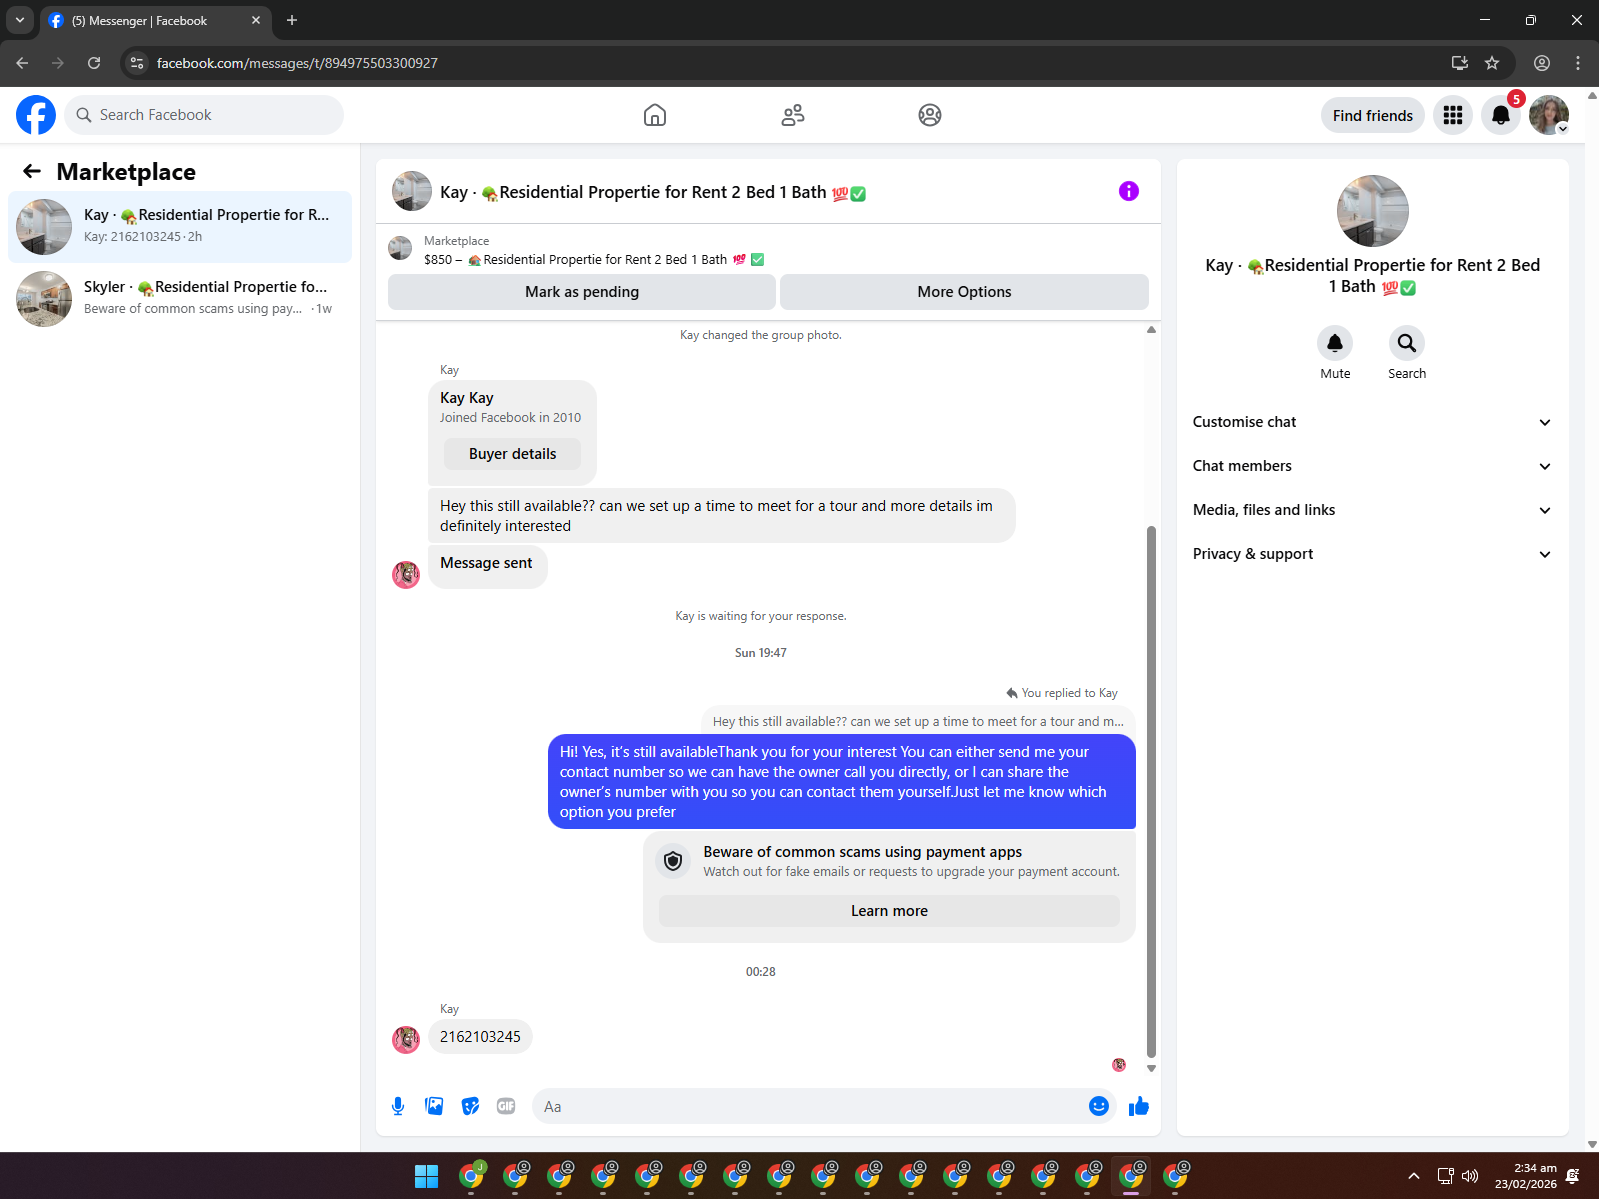1599x1199 pixels.
Task: Go to Facebook Home icon
Action: pos(655,115)
